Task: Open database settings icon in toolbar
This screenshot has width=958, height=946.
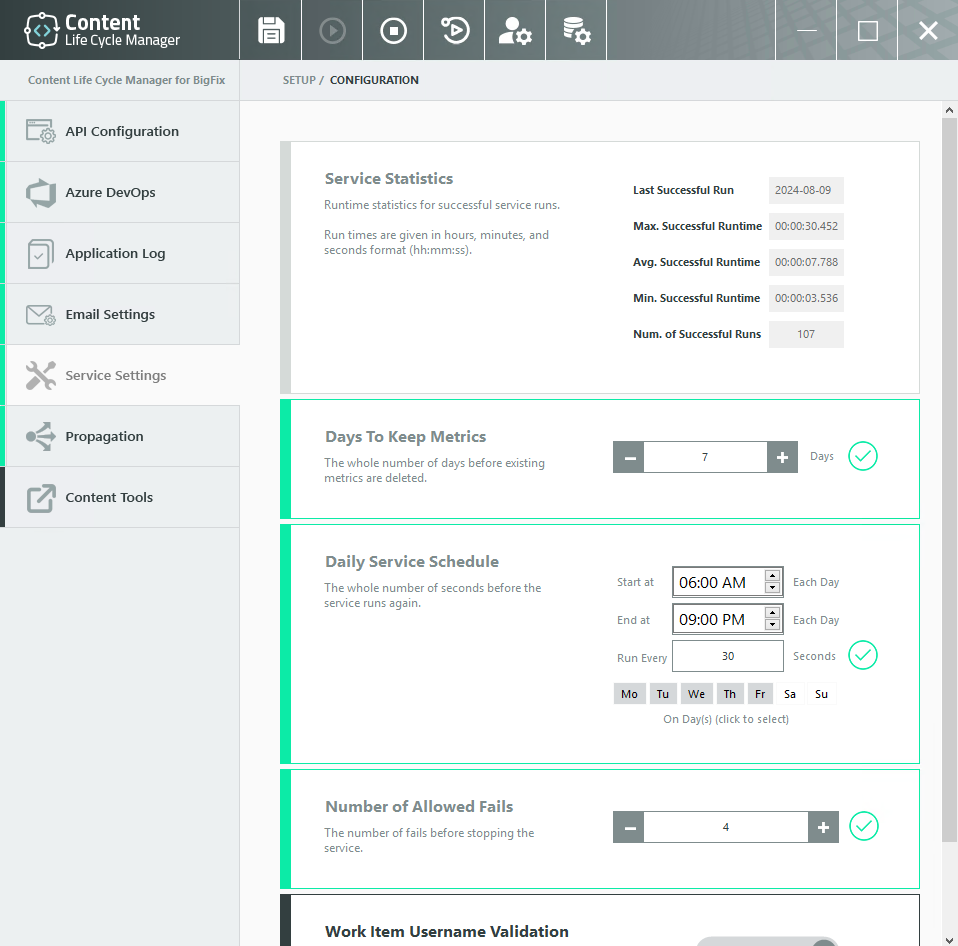Action: click(x=576, y=30)
